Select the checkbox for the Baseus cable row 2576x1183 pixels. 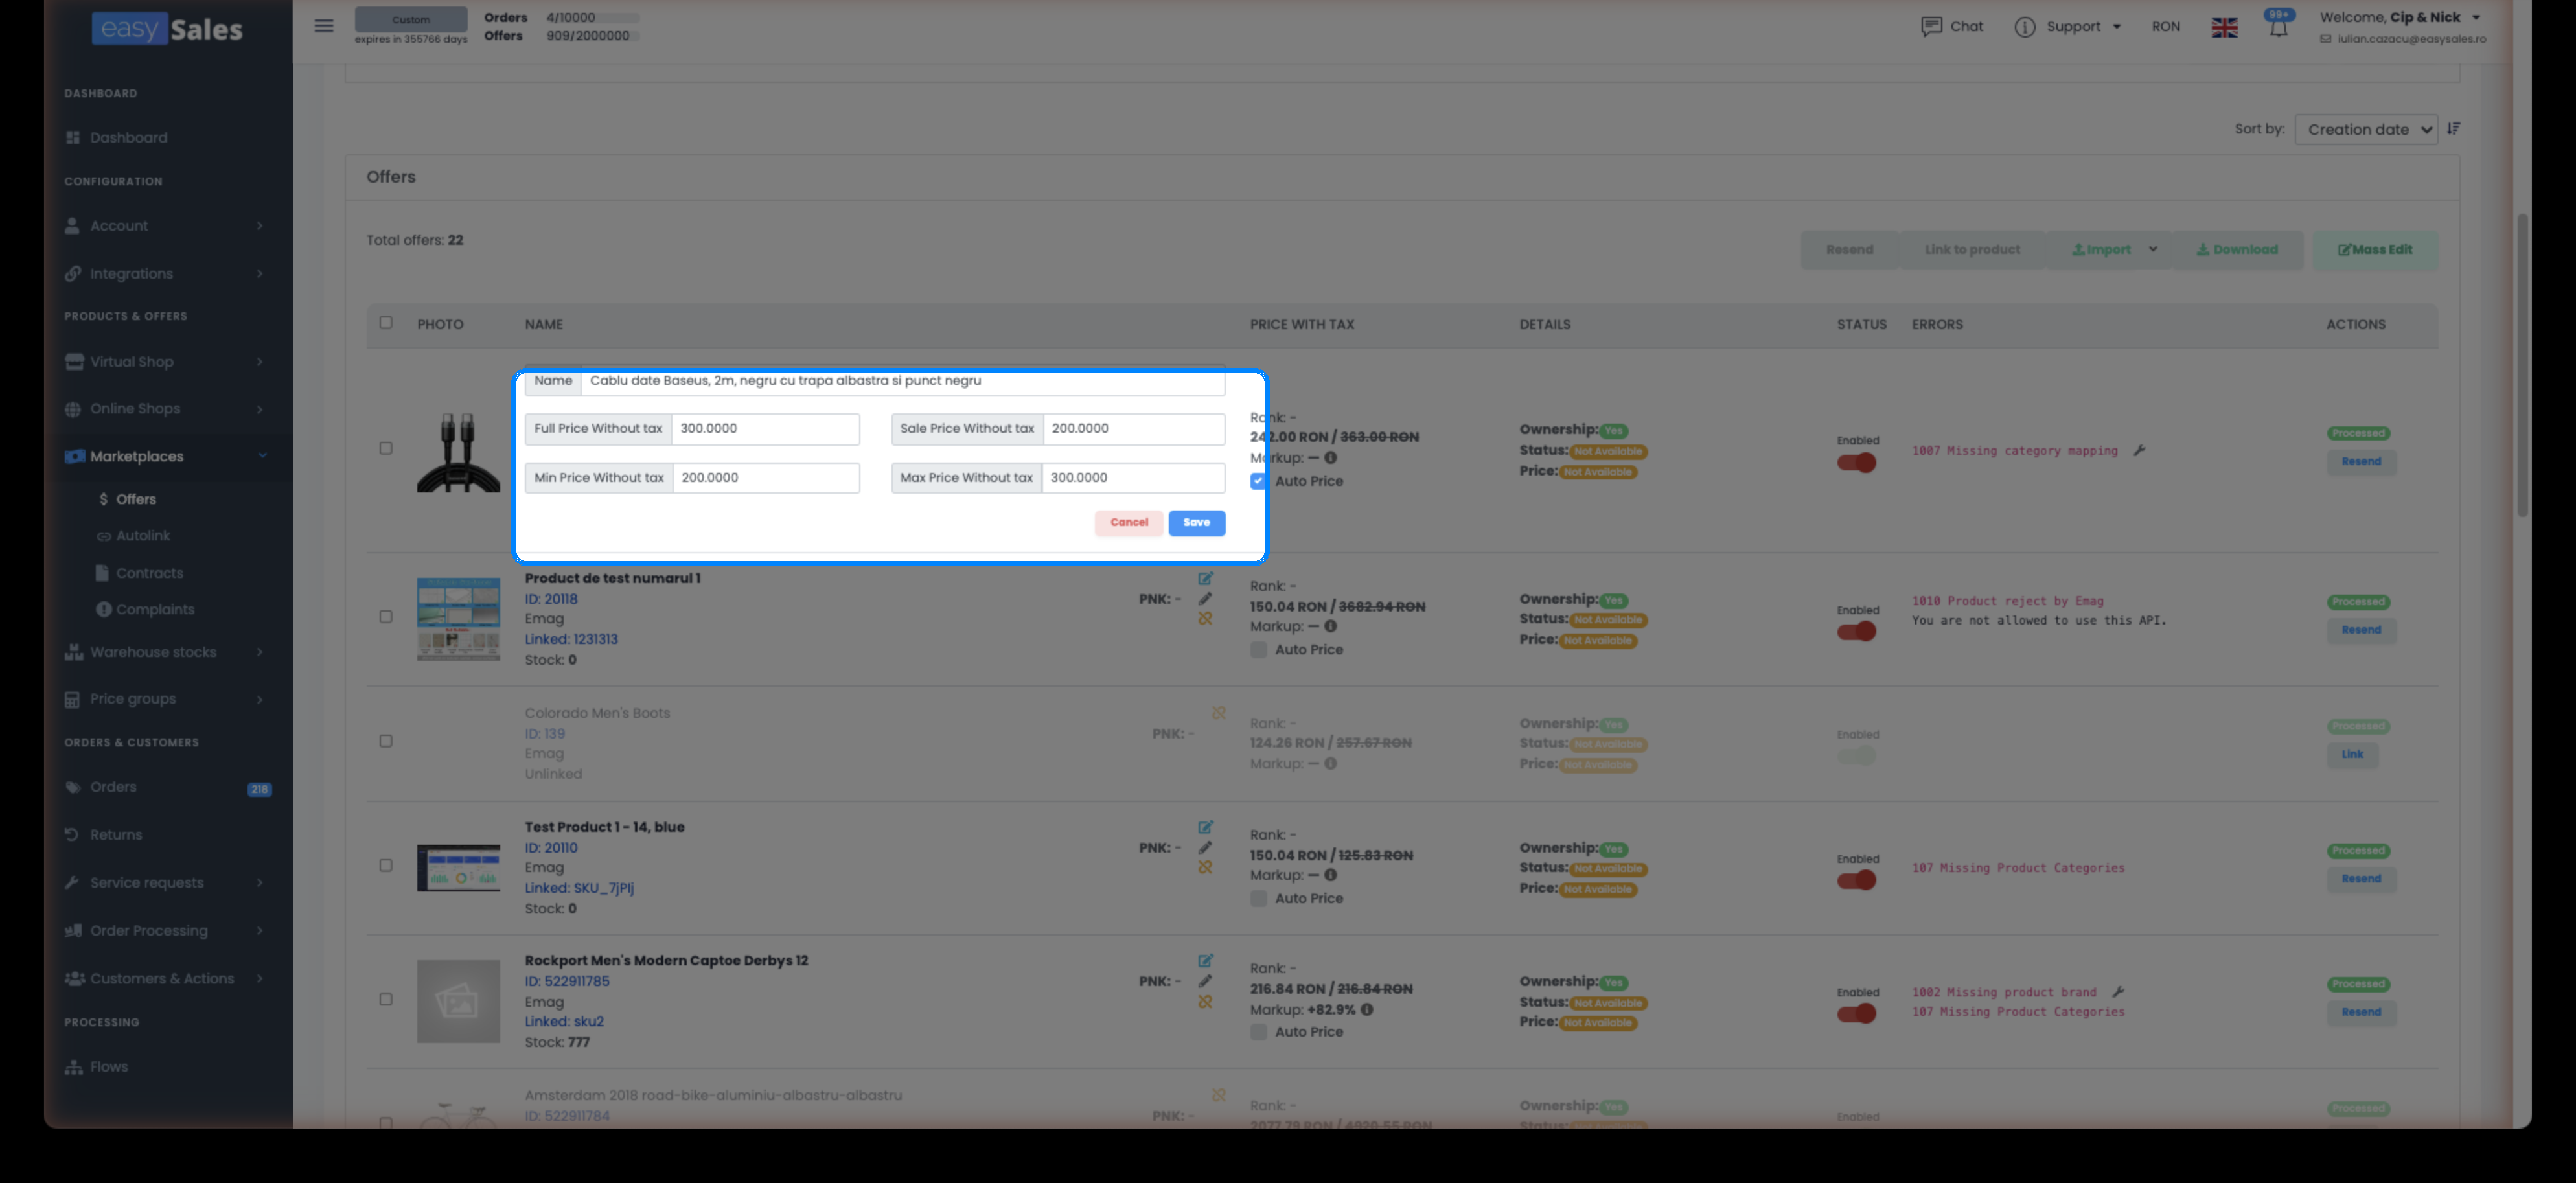386,449
